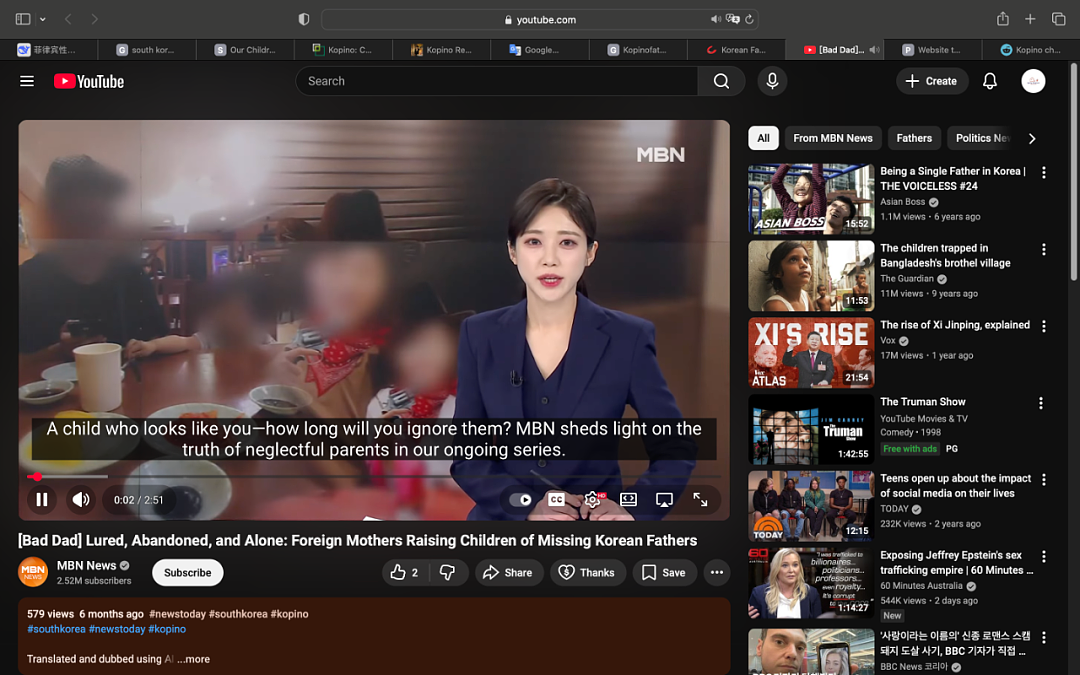
Task: Select the All filter chip
Action: (x=763, y=138)
